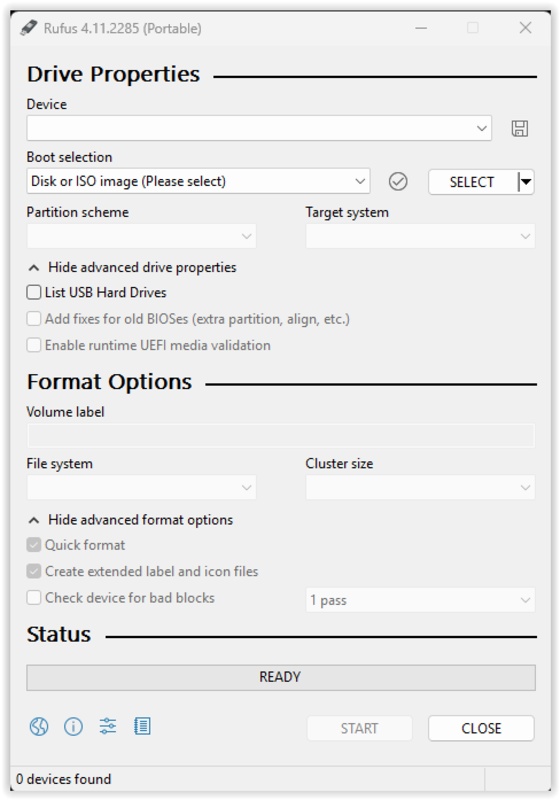Collapse Hide advanced format options
This screenshot has width=560, height=800.
[131, 520]
